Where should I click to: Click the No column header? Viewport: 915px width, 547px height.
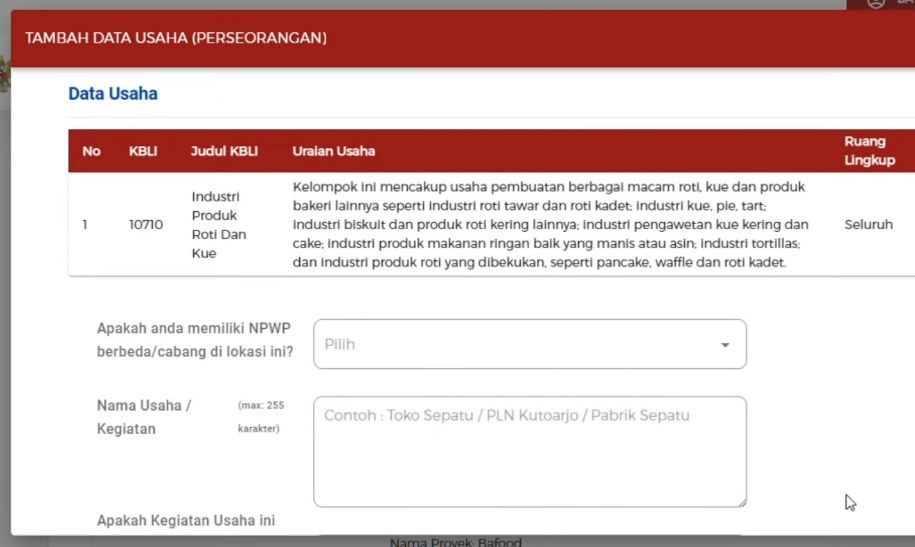click(91, 151)
